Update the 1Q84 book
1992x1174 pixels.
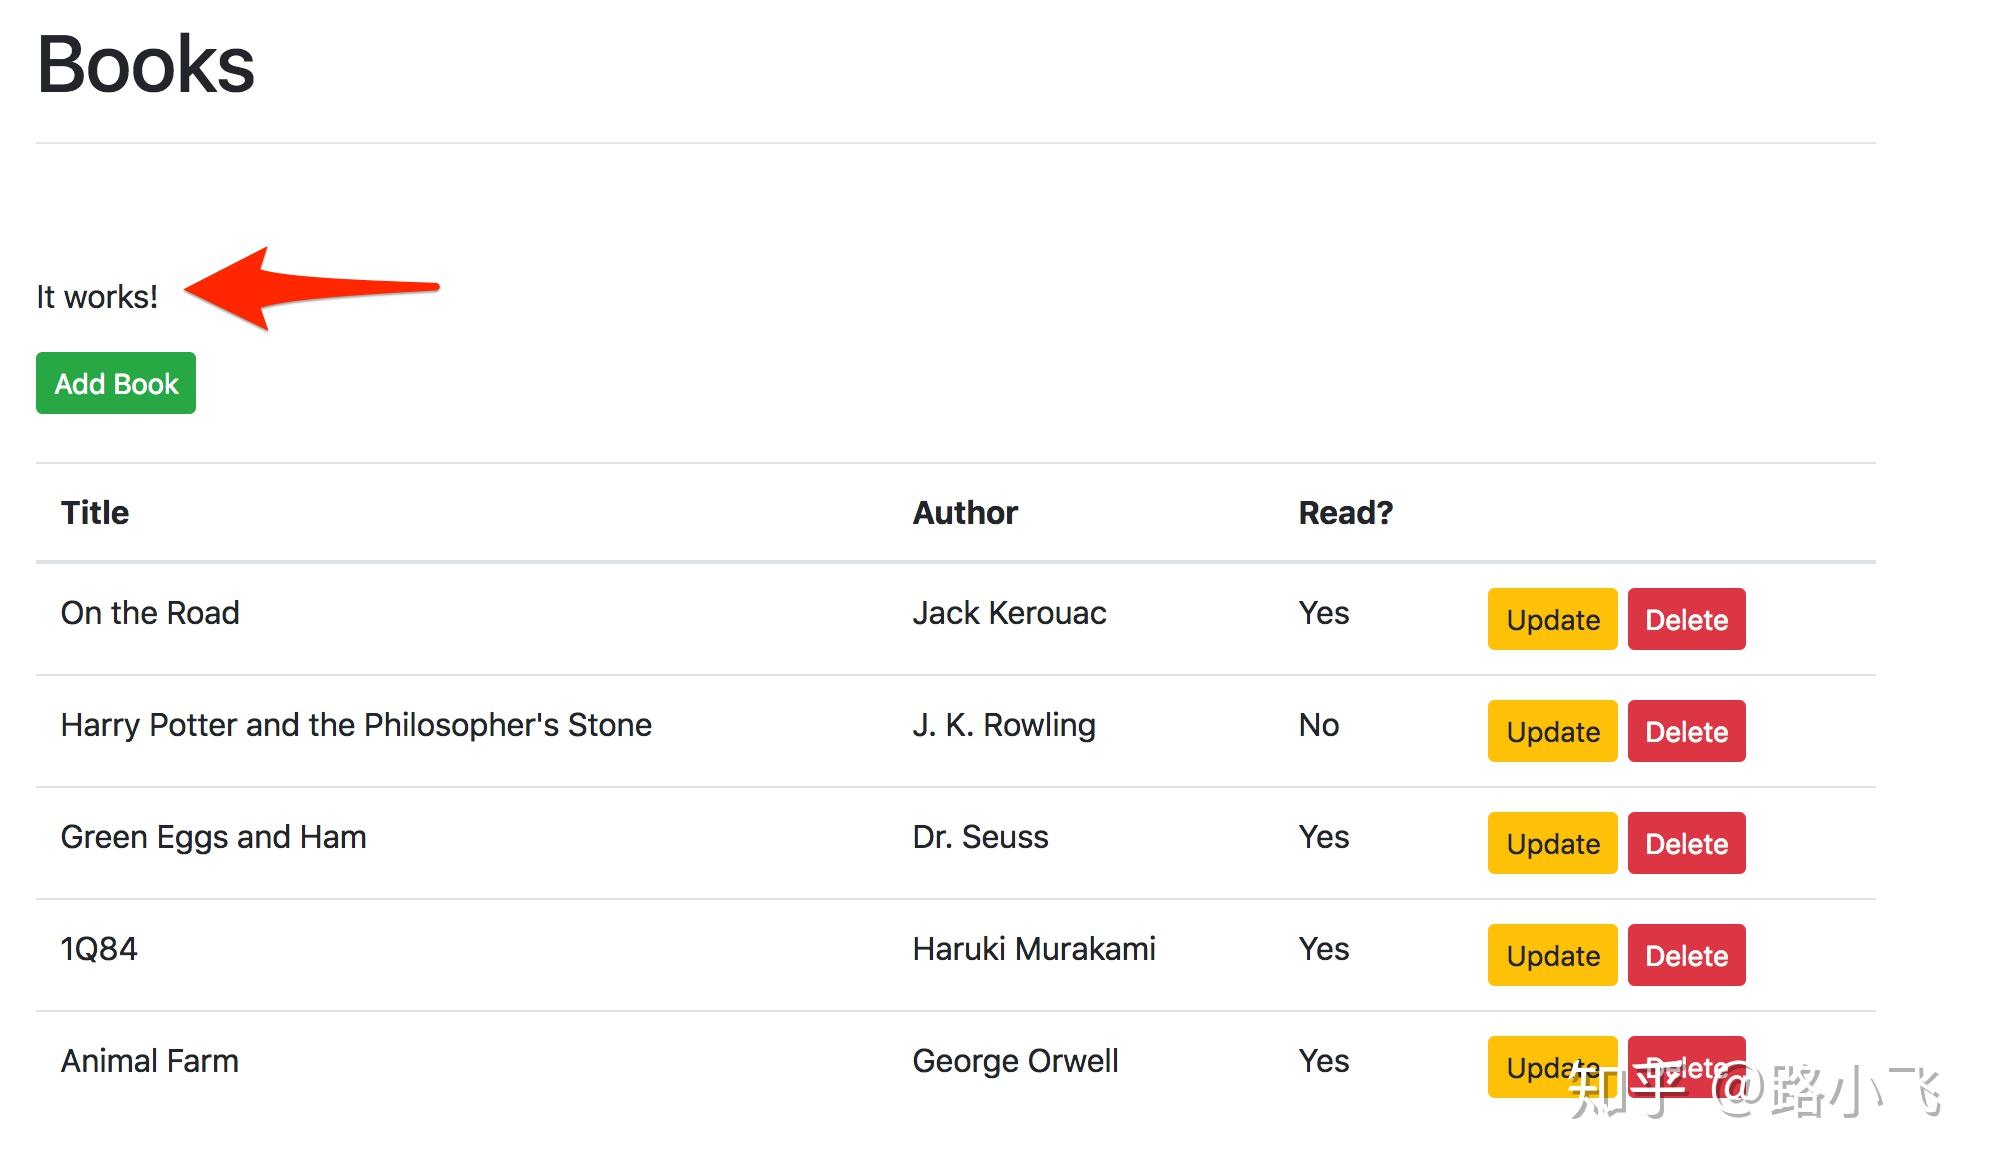(x=1552, y=955)
